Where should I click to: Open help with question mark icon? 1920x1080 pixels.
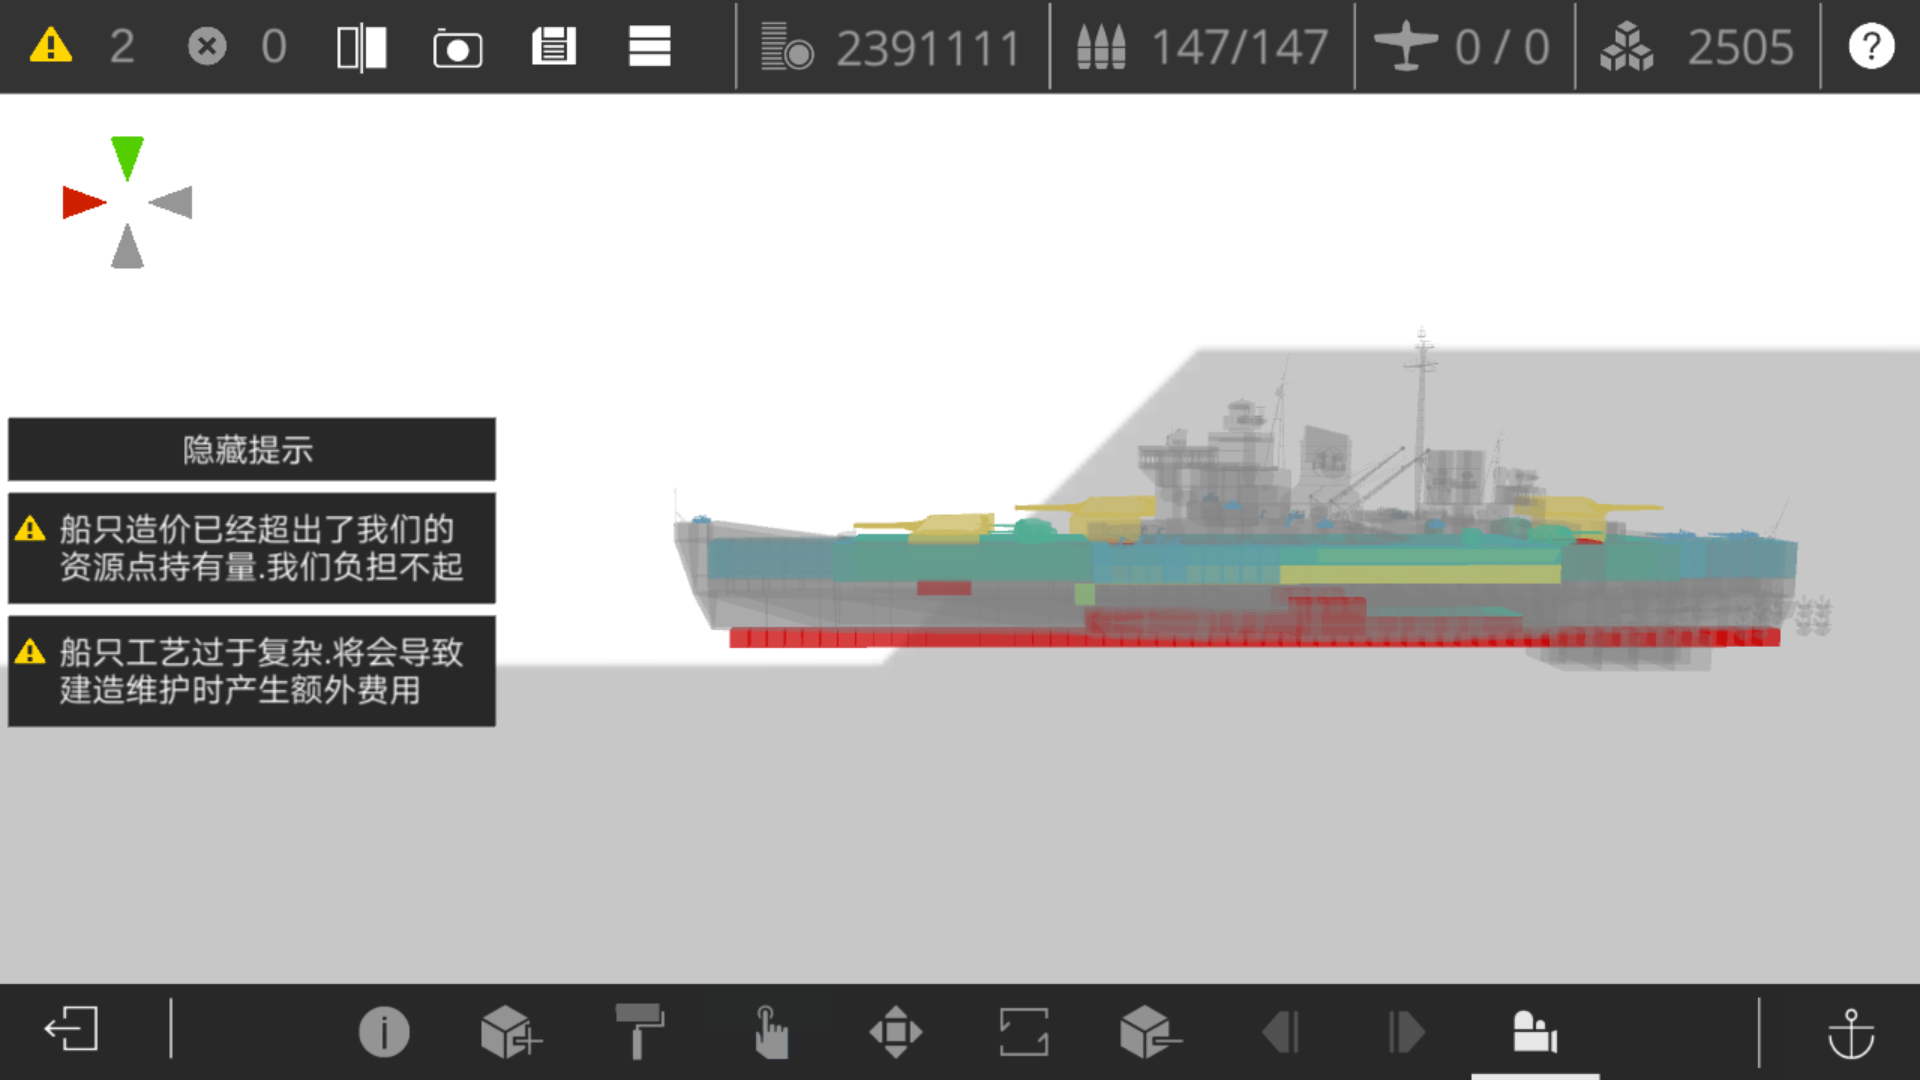point(1870,47)
